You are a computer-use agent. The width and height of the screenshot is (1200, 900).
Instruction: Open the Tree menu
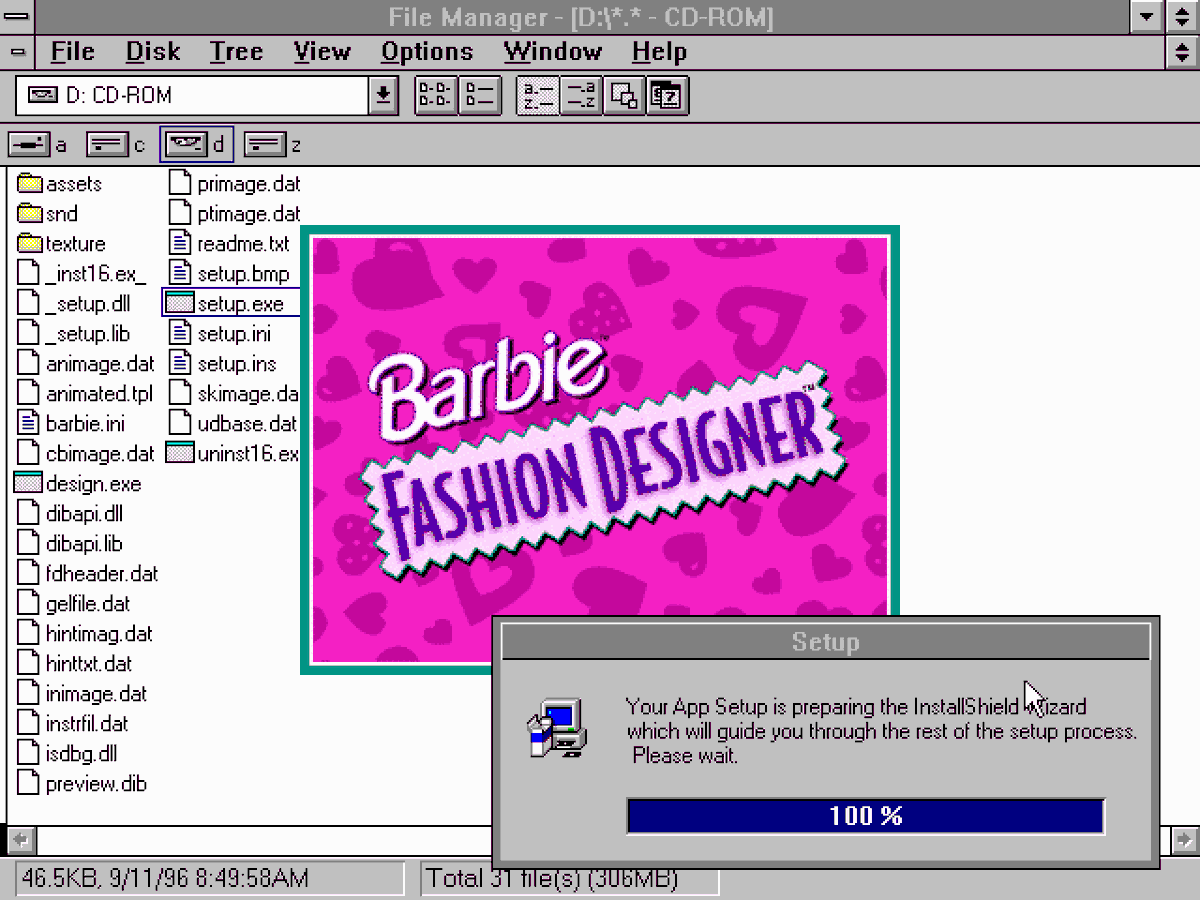(236, 52)
